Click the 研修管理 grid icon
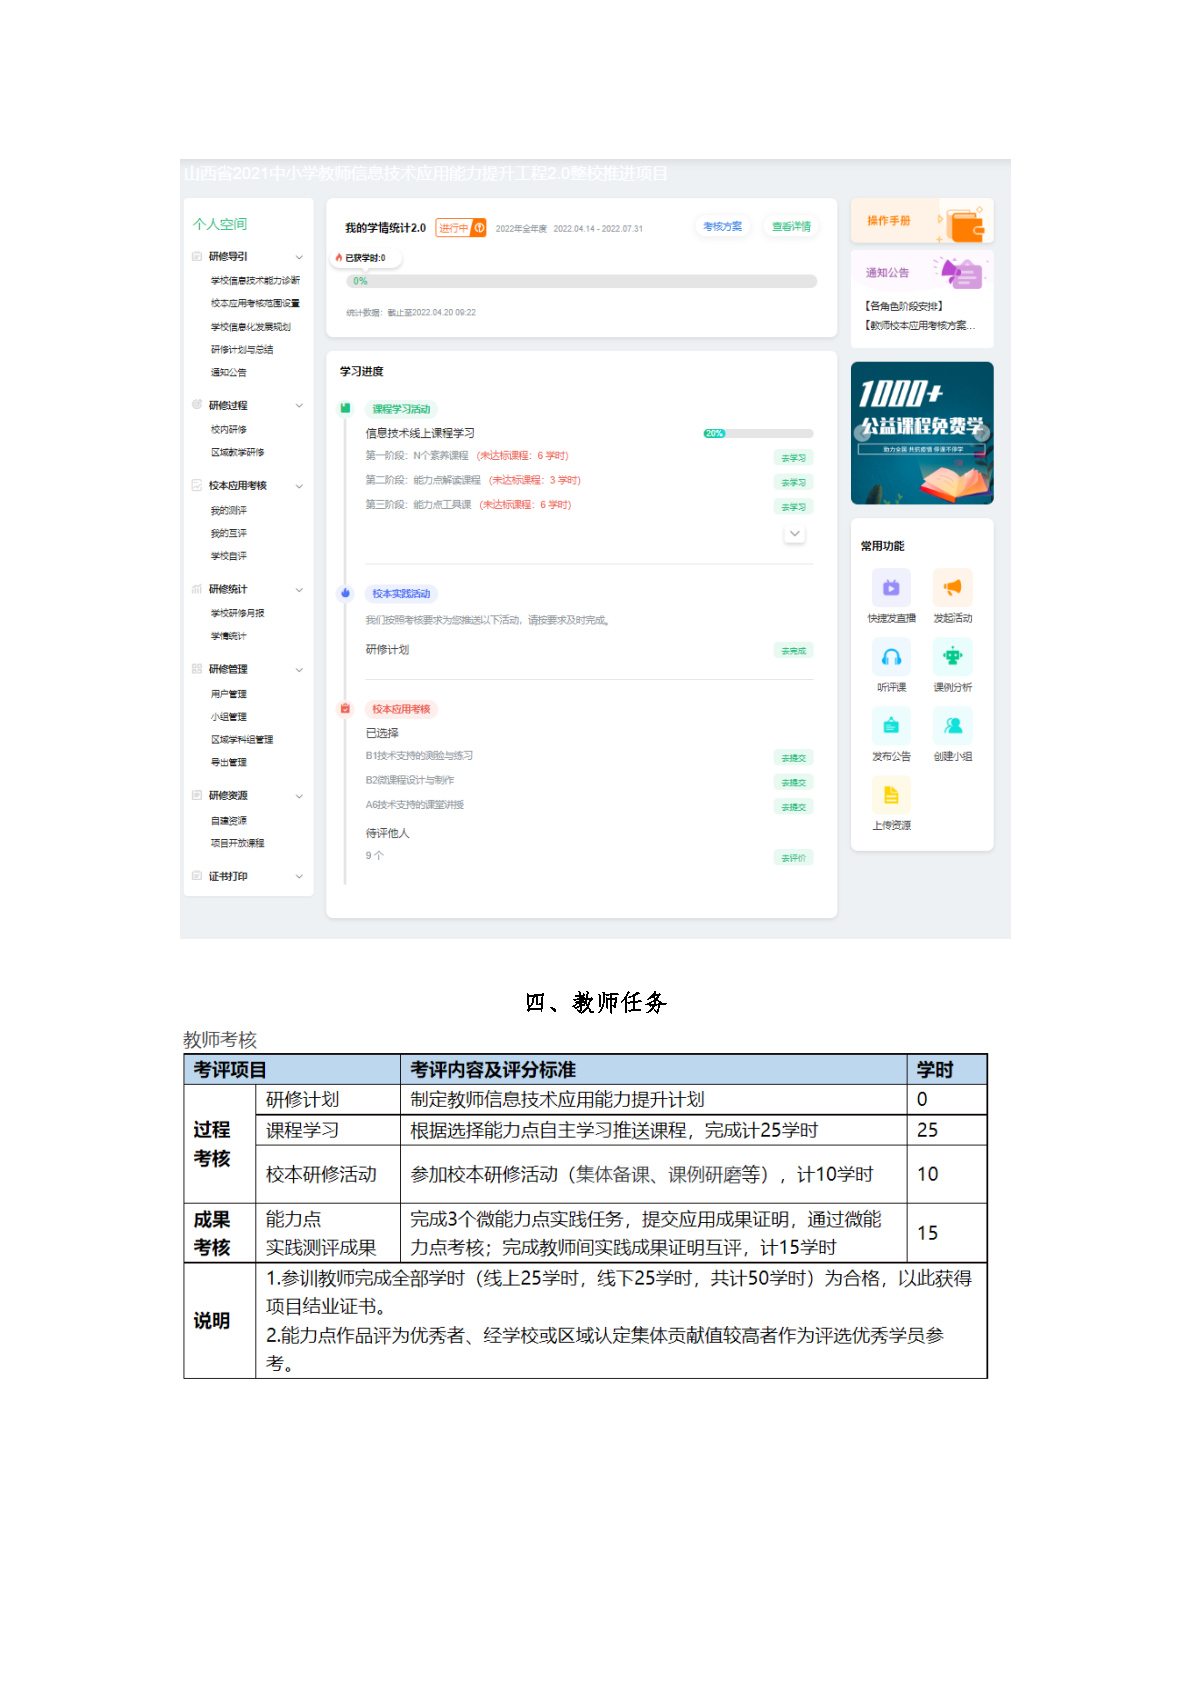 (x=197, y=669)
